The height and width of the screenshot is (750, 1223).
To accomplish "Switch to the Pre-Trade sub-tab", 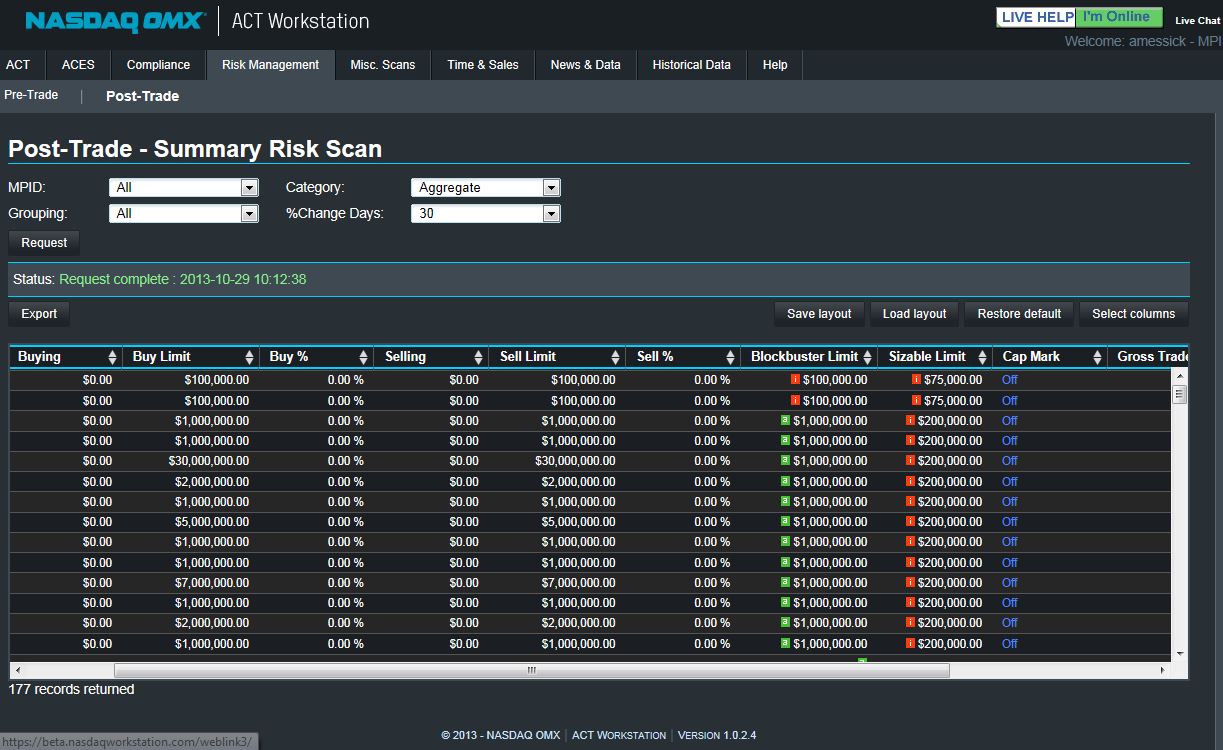I will tap(31, 95).
